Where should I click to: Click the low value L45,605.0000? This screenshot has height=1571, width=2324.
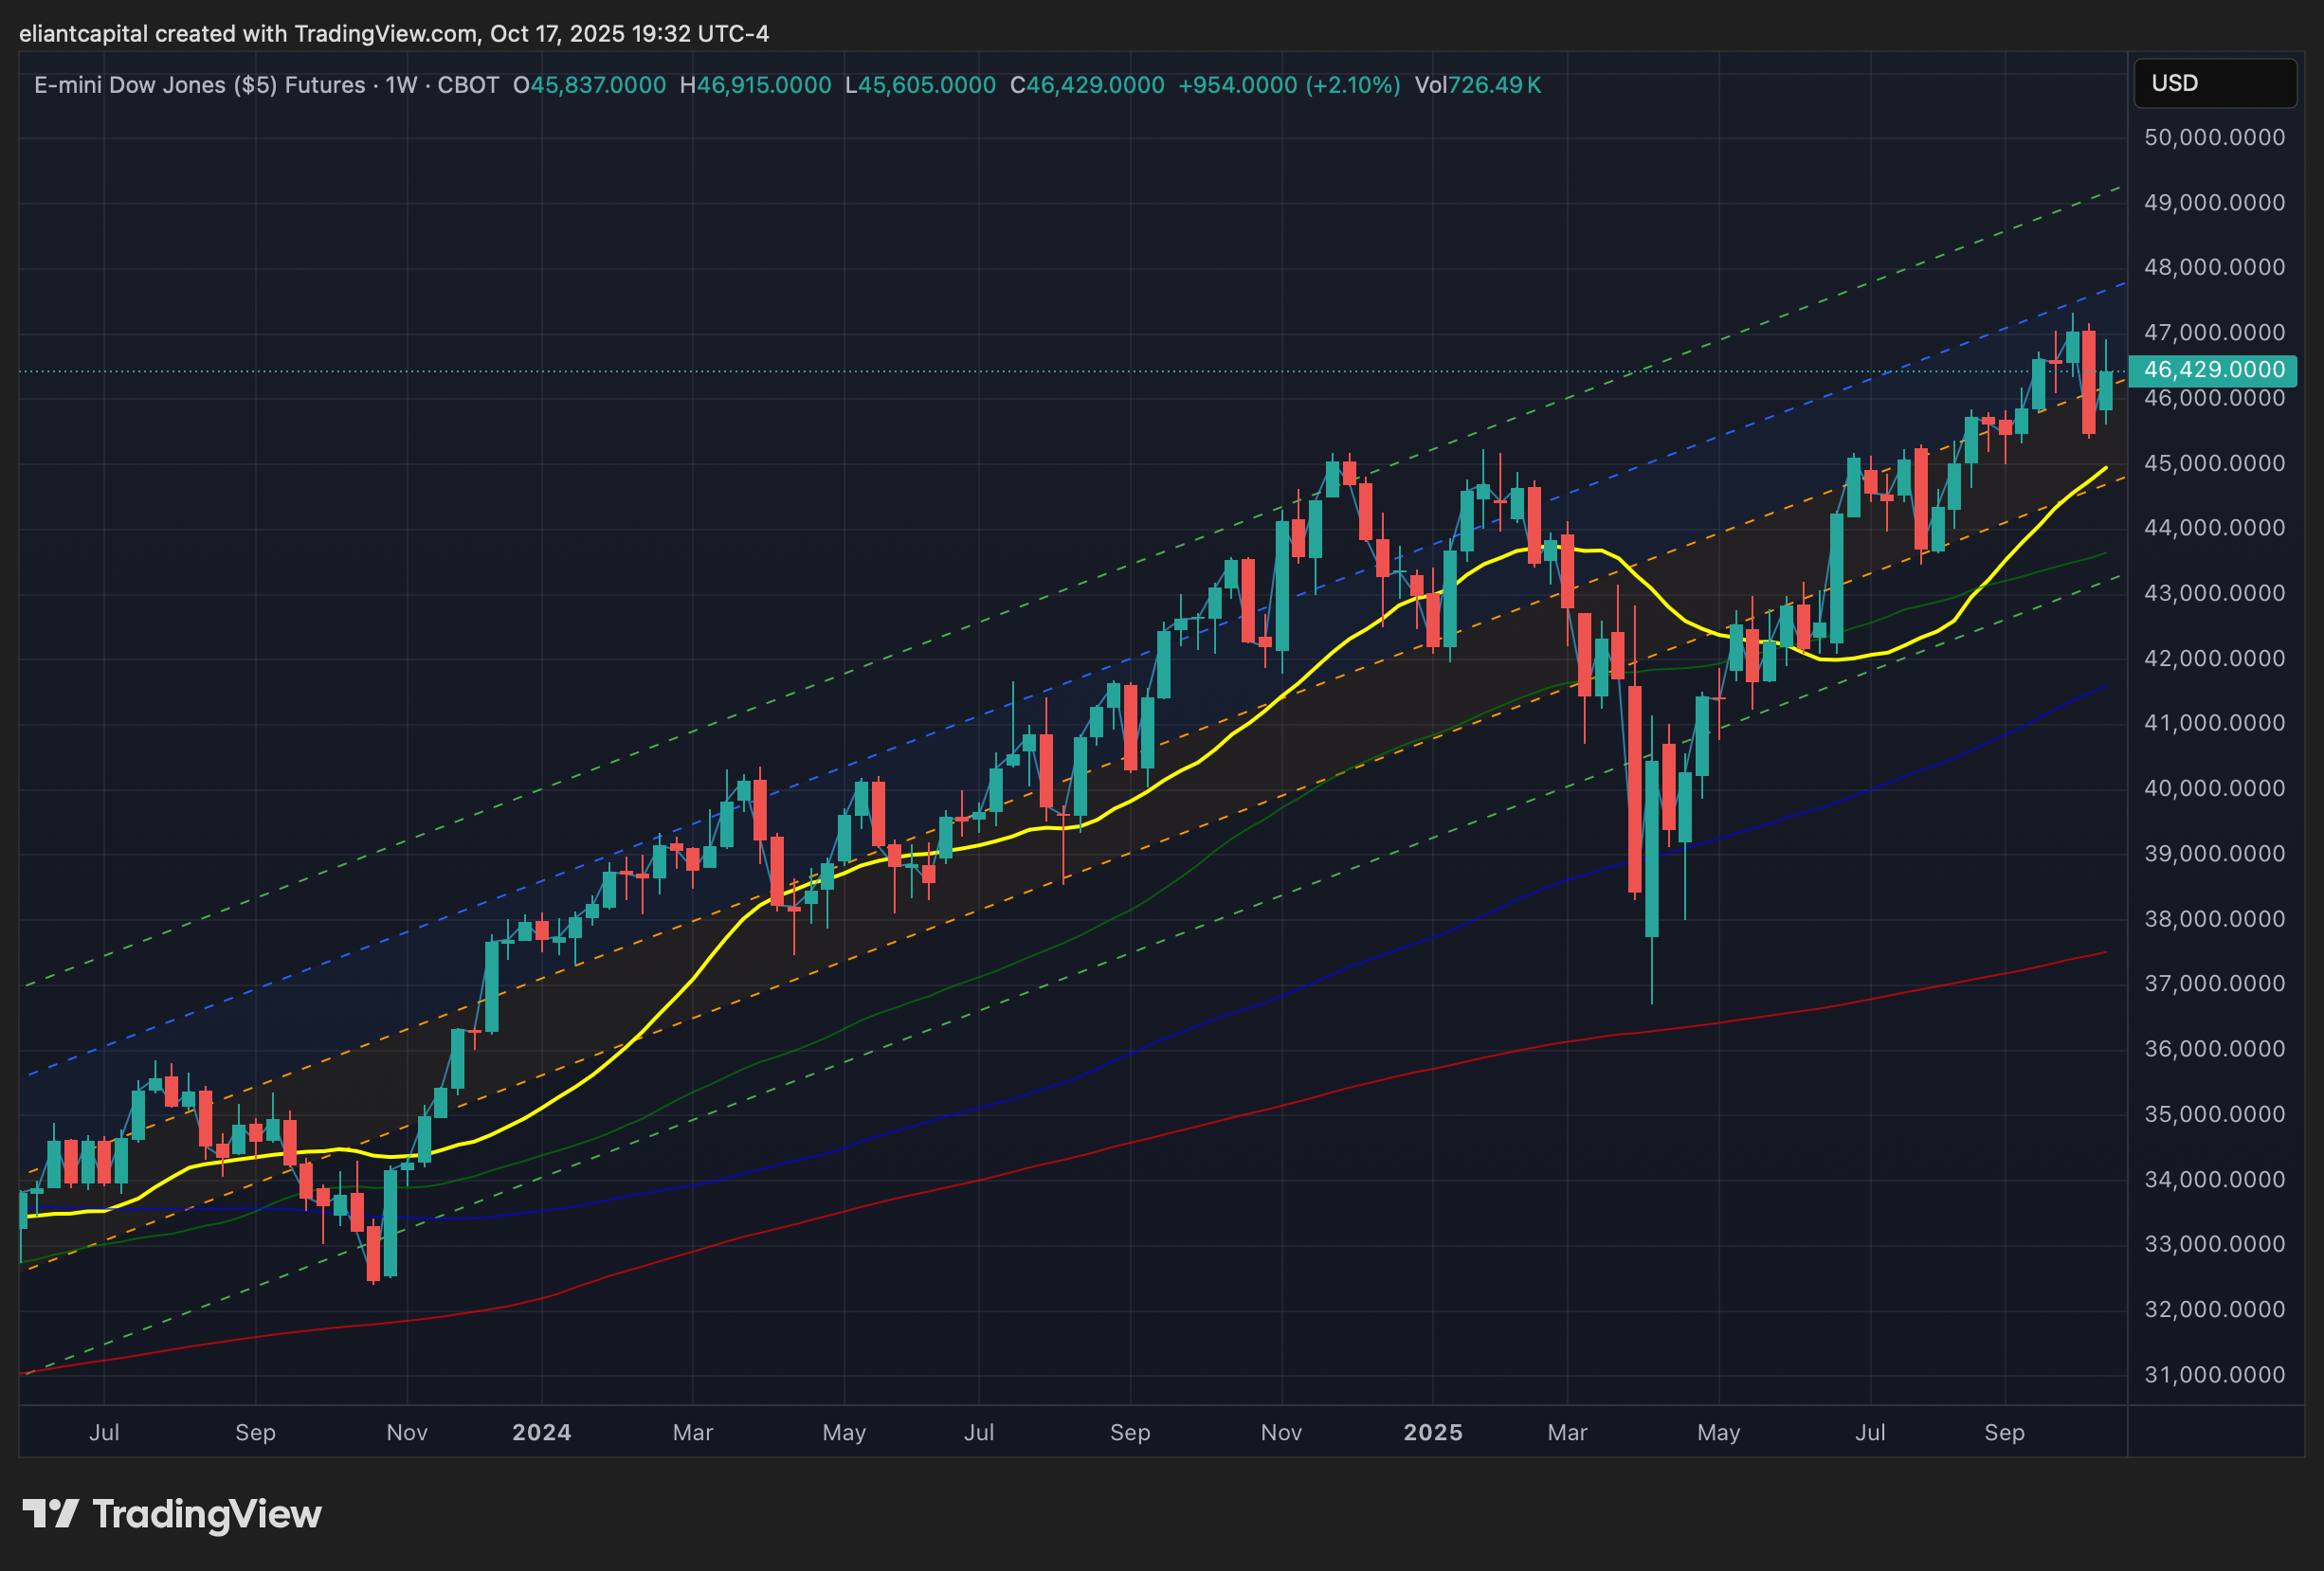pos(920,85)
